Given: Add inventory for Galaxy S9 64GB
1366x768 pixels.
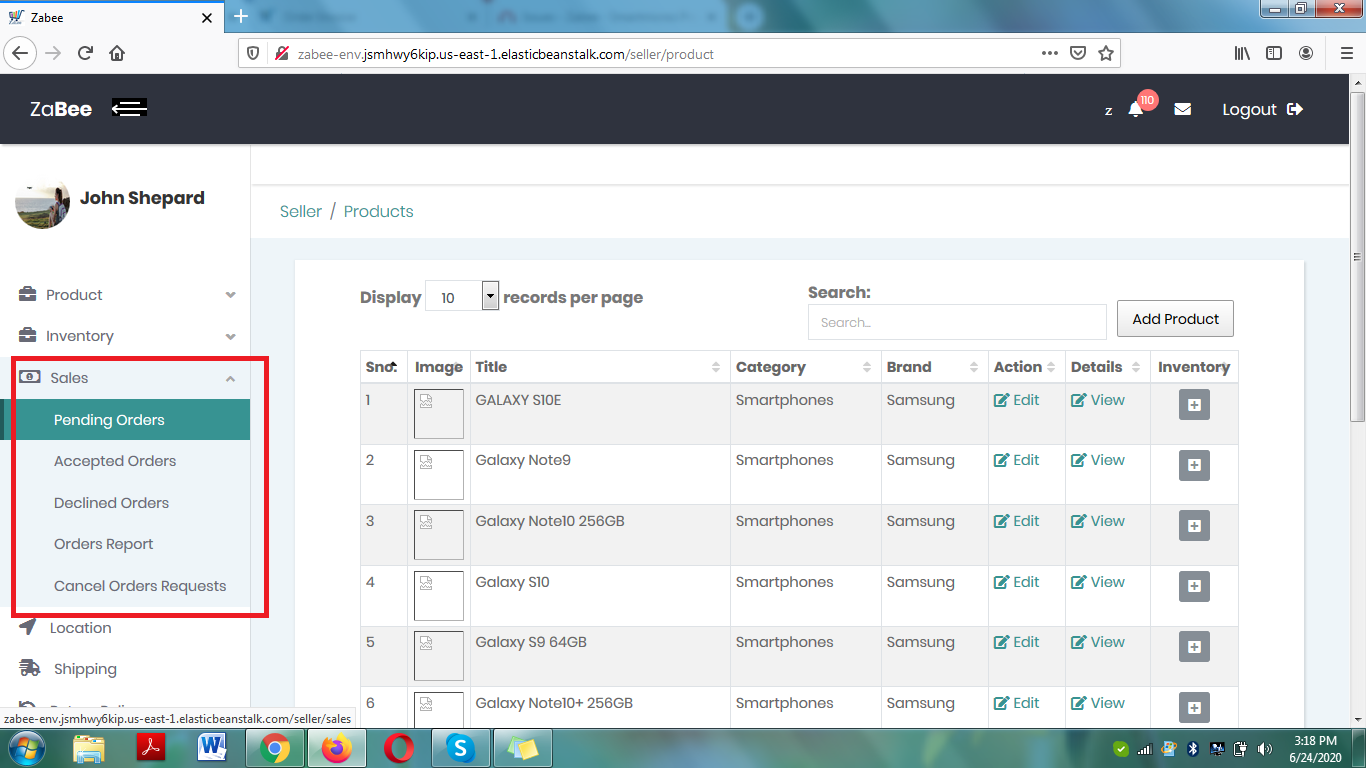Looking at the screenshot, I should [x=1194, y=647].
